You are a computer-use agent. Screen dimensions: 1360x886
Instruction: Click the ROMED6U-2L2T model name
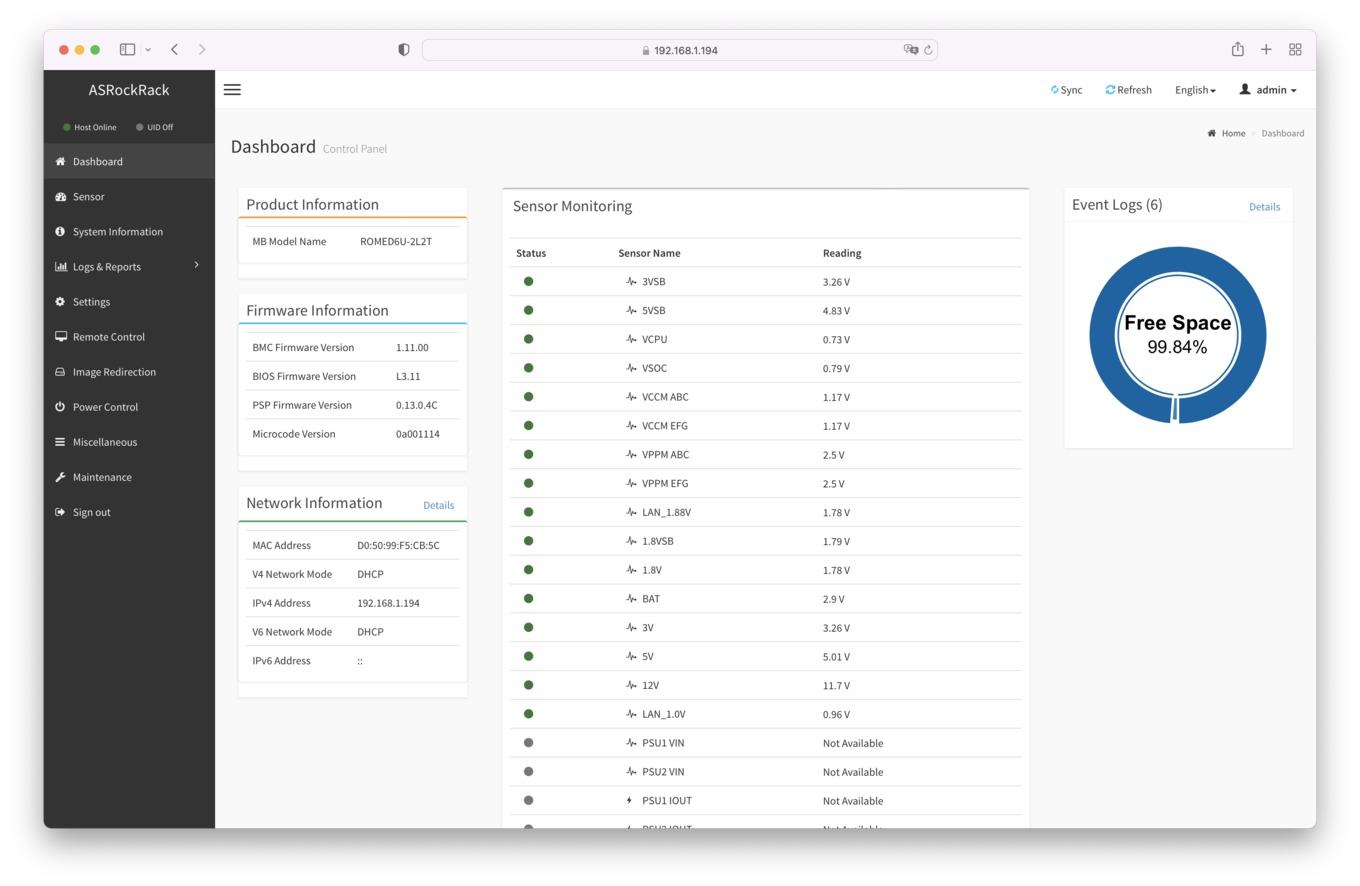click(396, 242)
